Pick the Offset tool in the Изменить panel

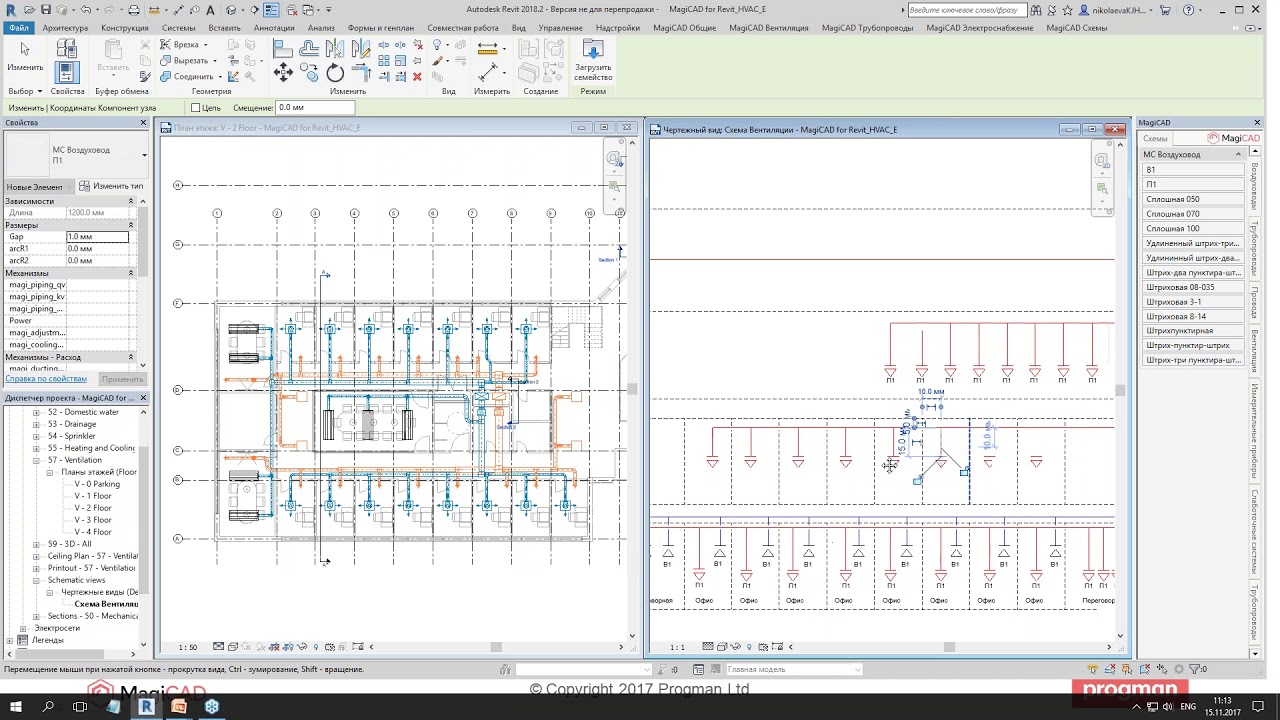[x=309, y=47]
